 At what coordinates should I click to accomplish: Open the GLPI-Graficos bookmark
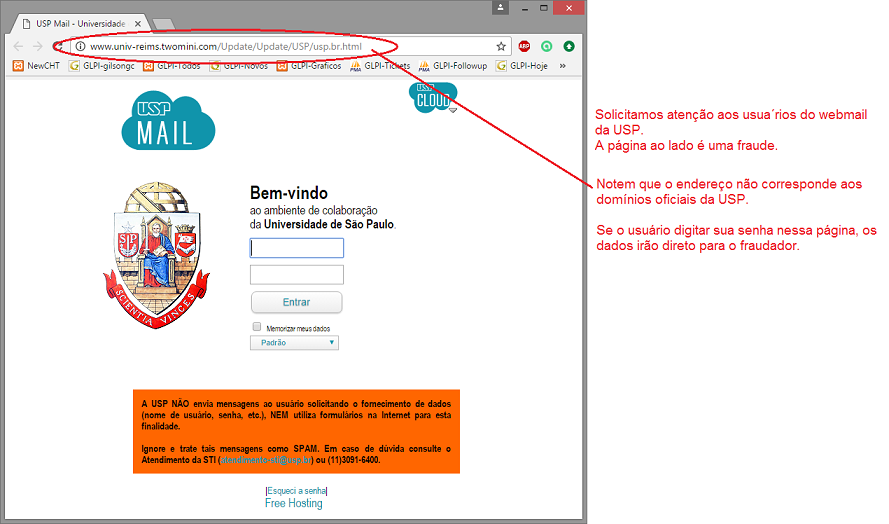tap(309, 66)
